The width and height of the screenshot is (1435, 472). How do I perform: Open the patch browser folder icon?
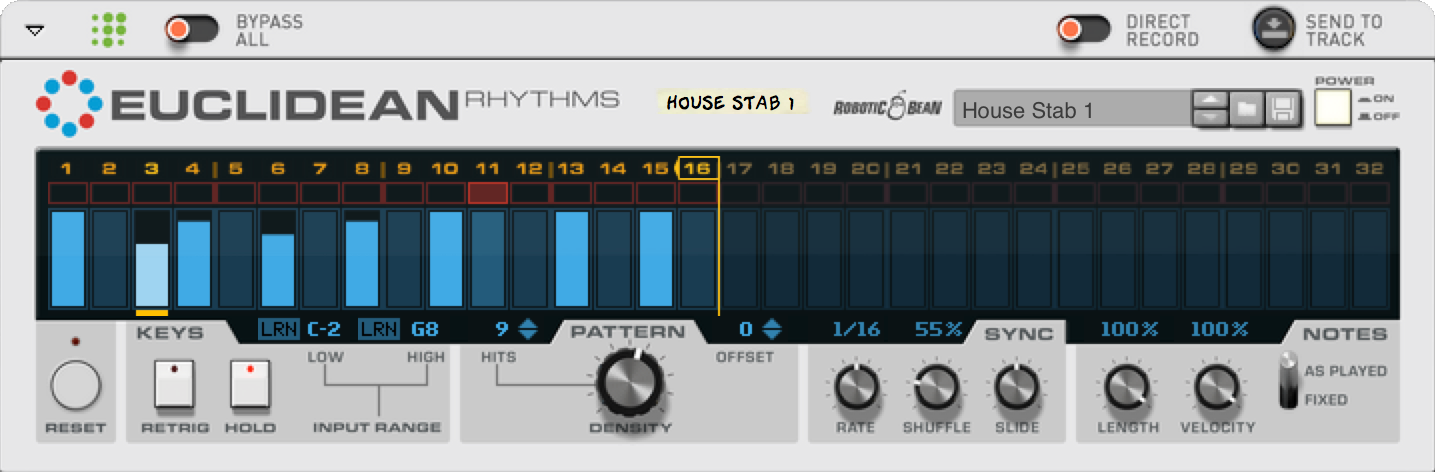tap(1246, 109)
